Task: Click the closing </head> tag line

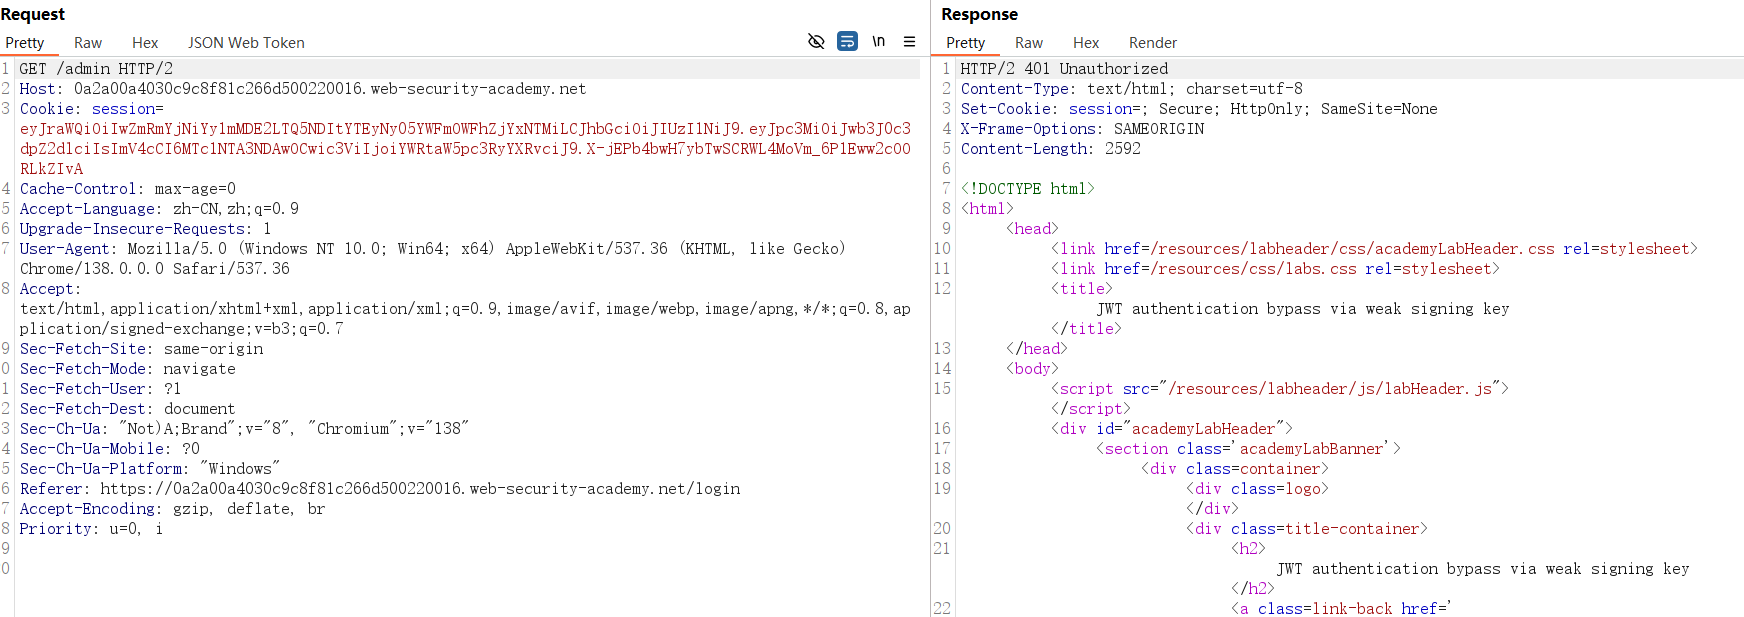Action: [1037, 349]
